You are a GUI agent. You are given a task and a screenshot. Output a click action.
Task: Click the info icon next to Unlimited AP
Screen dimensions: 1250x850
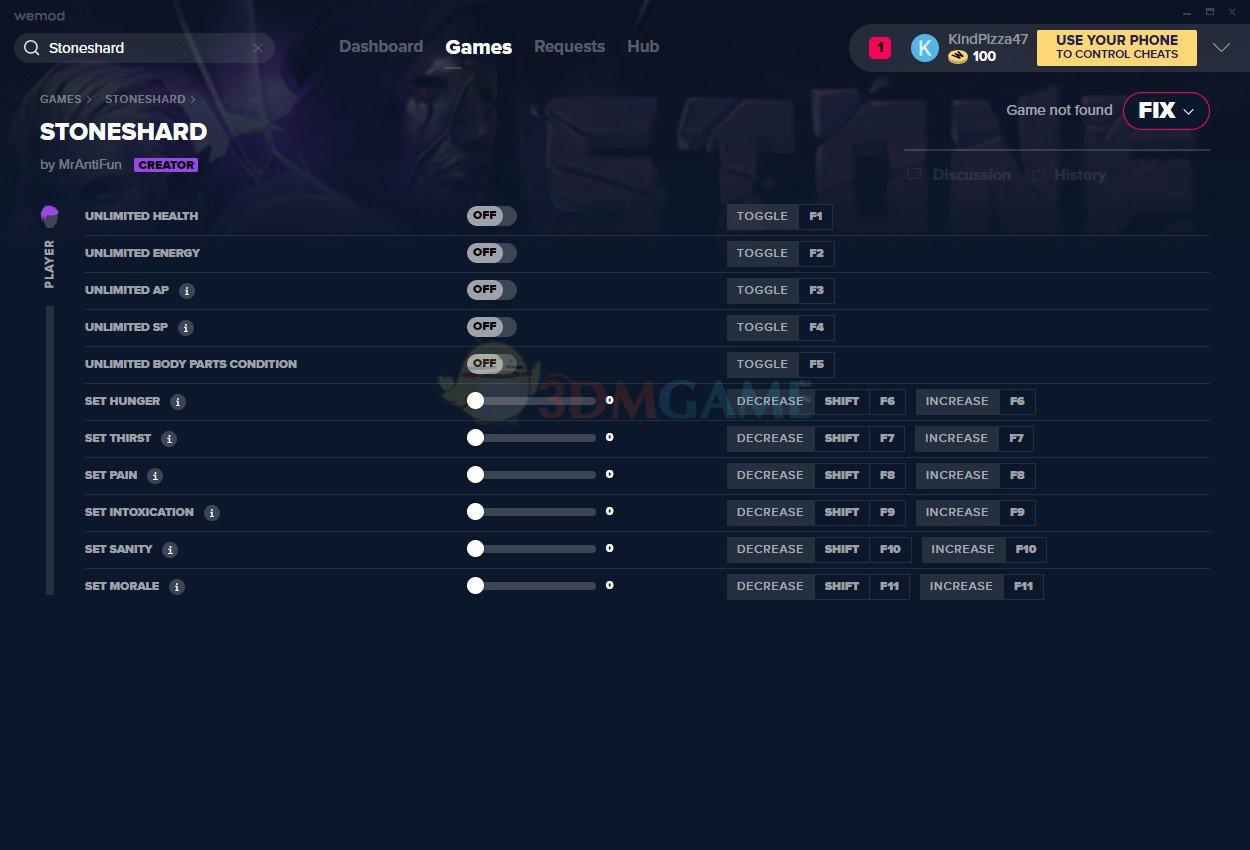187,291
